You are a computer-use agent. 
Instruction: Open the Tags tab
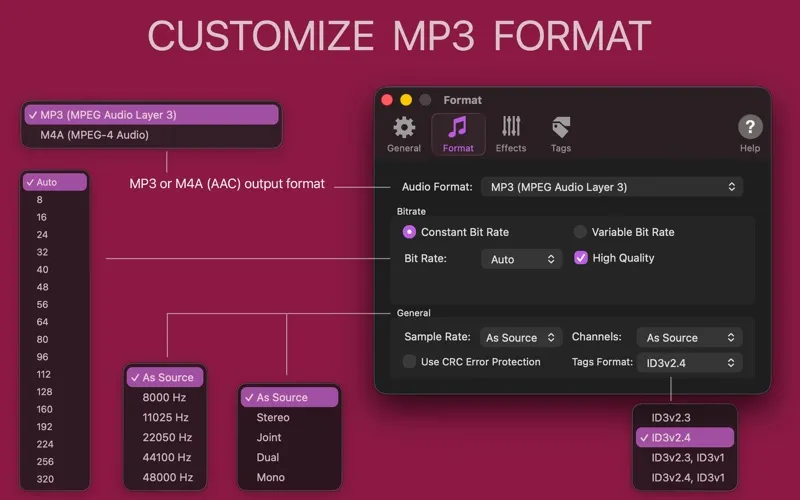coord(561,134)
